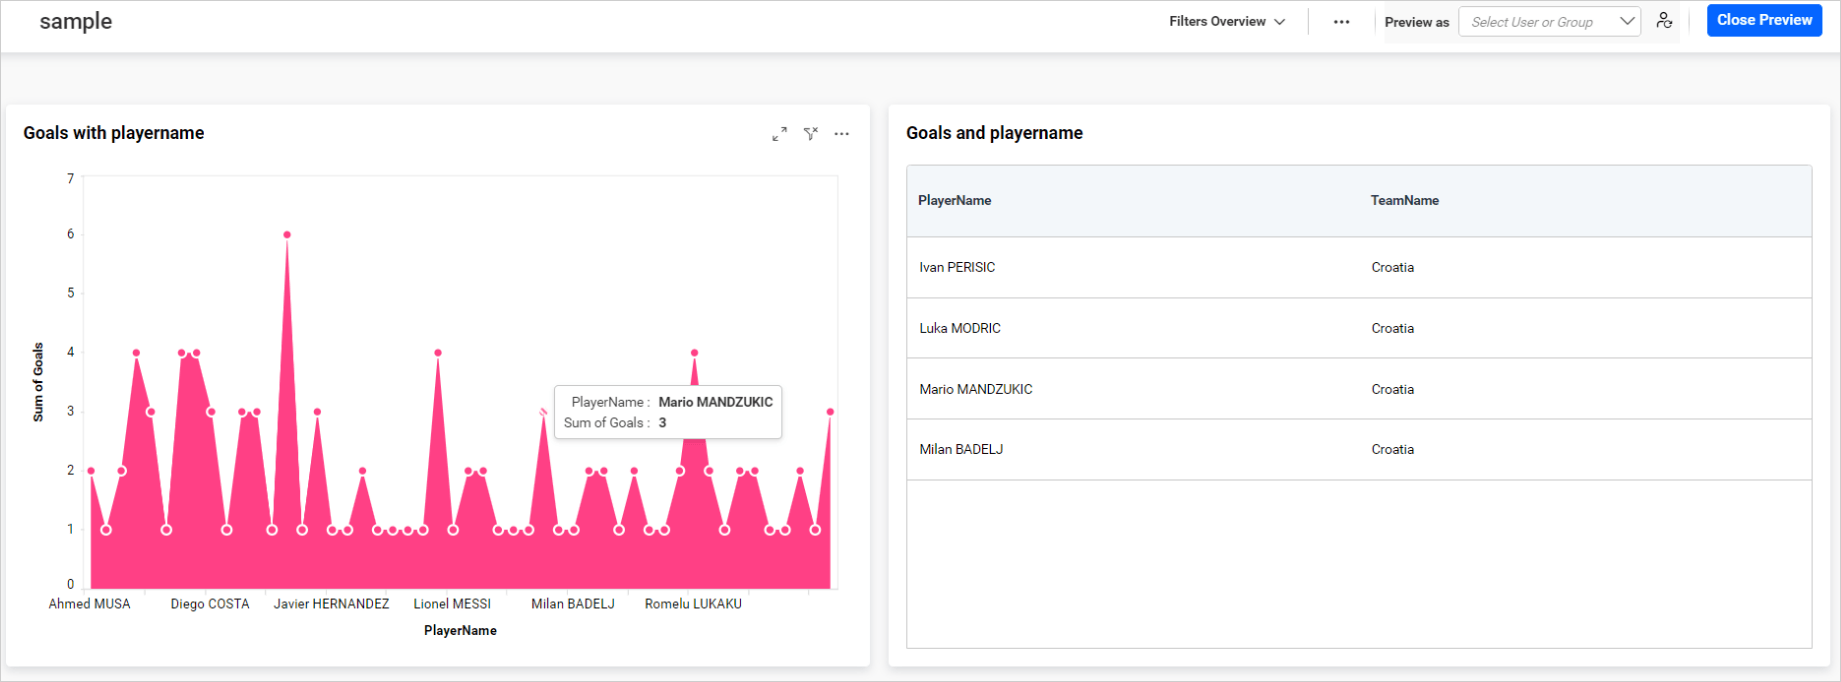Clear filter icon on chart widget
This screenshot has width=1841, height=682.
(x=811, y=134)
